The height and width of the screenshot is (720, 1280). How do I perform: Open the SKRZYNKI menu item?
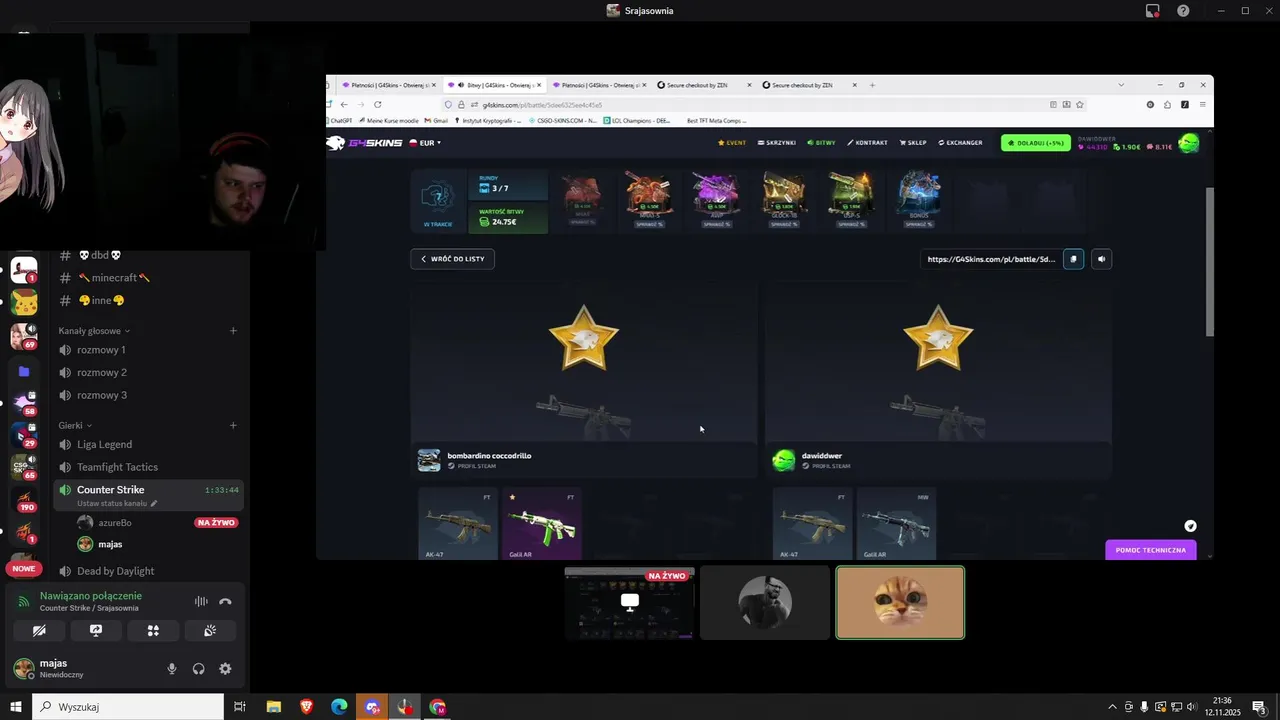coord(777,143)
